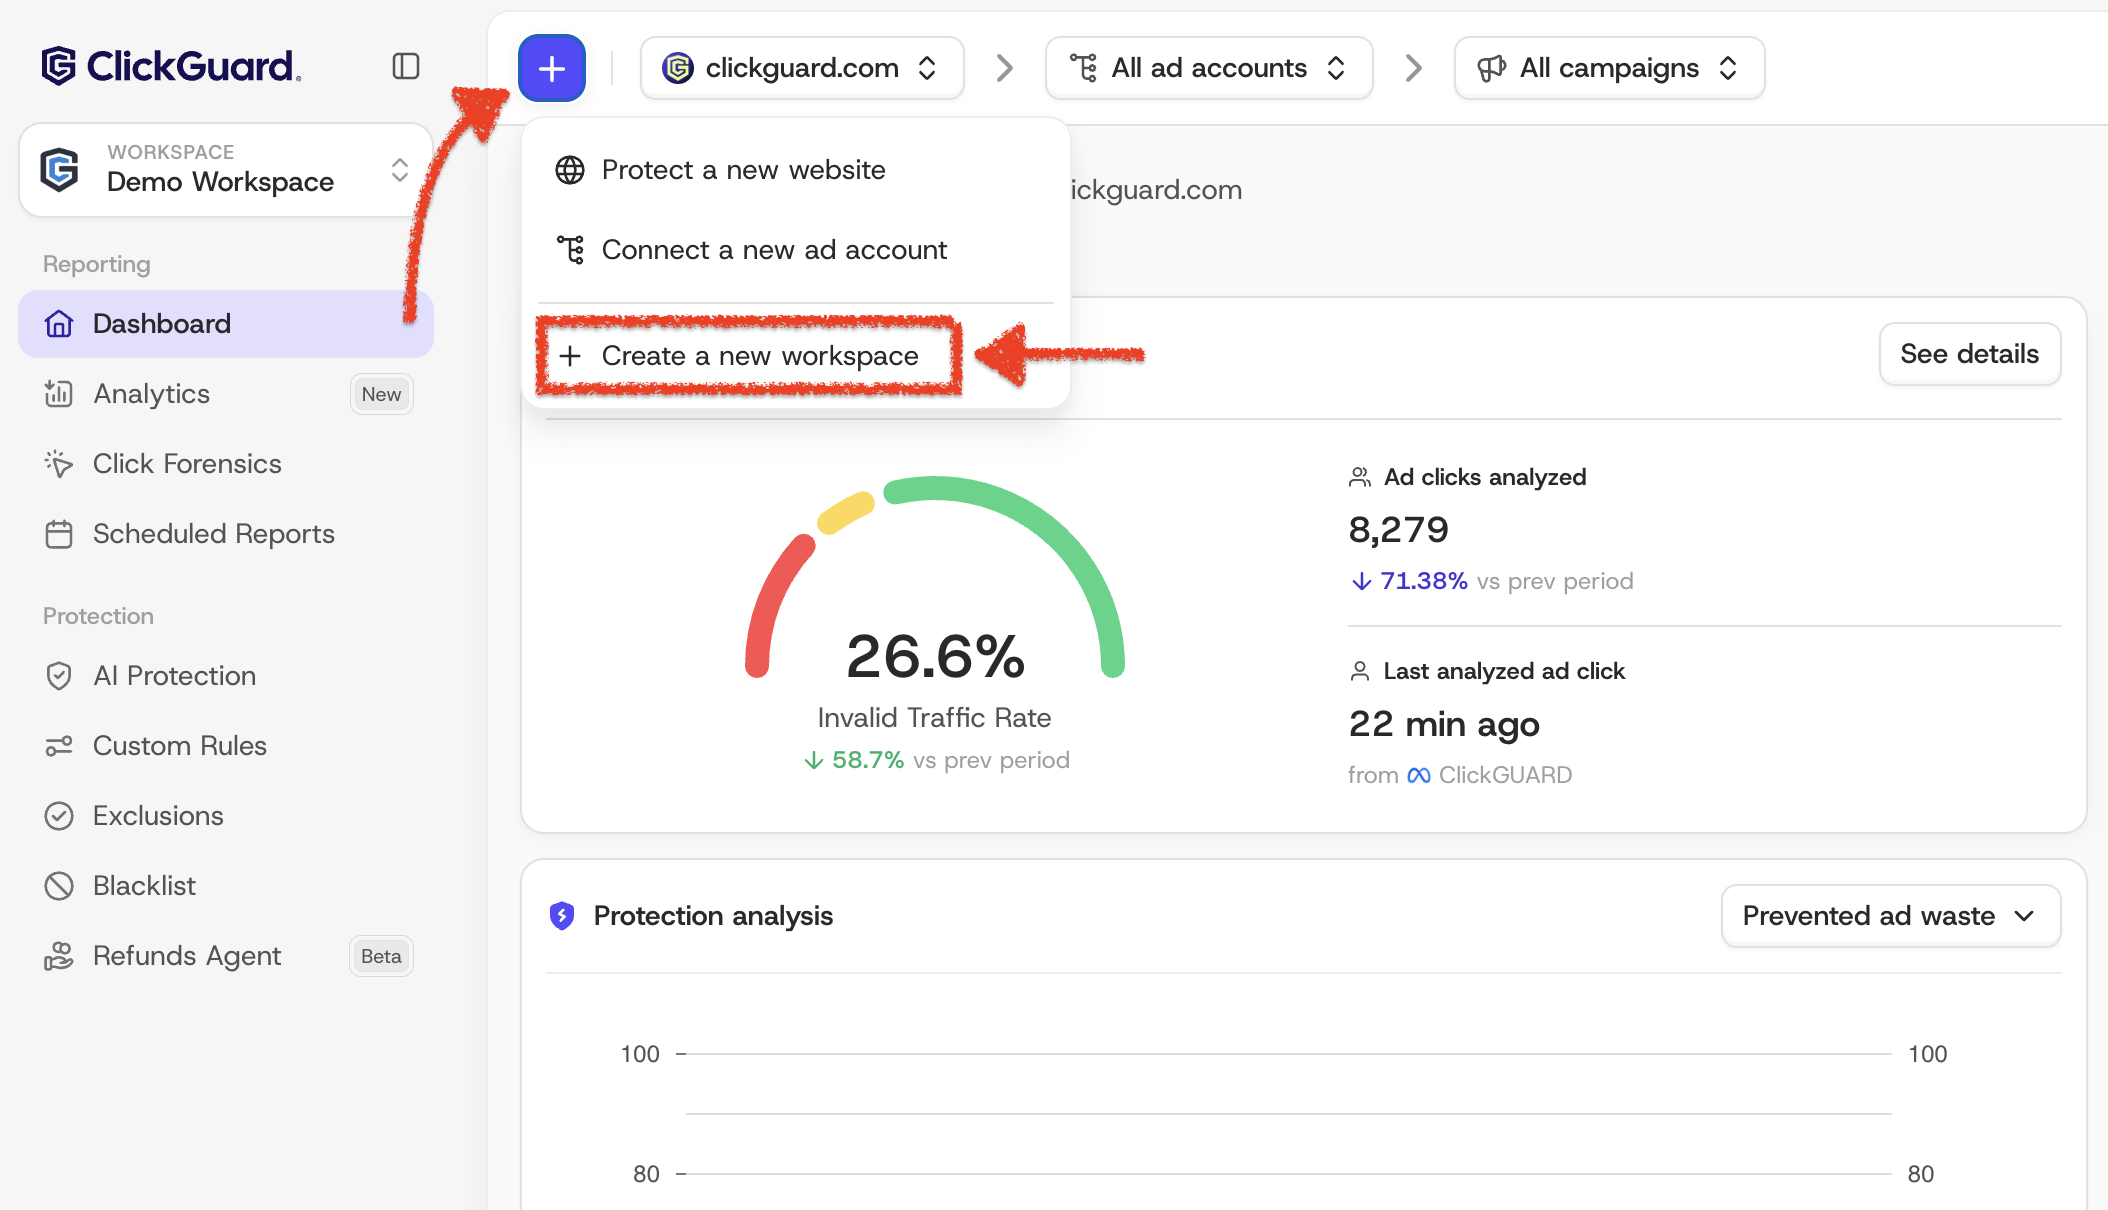Screen dimensions: 2108x1210
Task: Click the Dashboard home icon
Action: (x=59, y=324)
